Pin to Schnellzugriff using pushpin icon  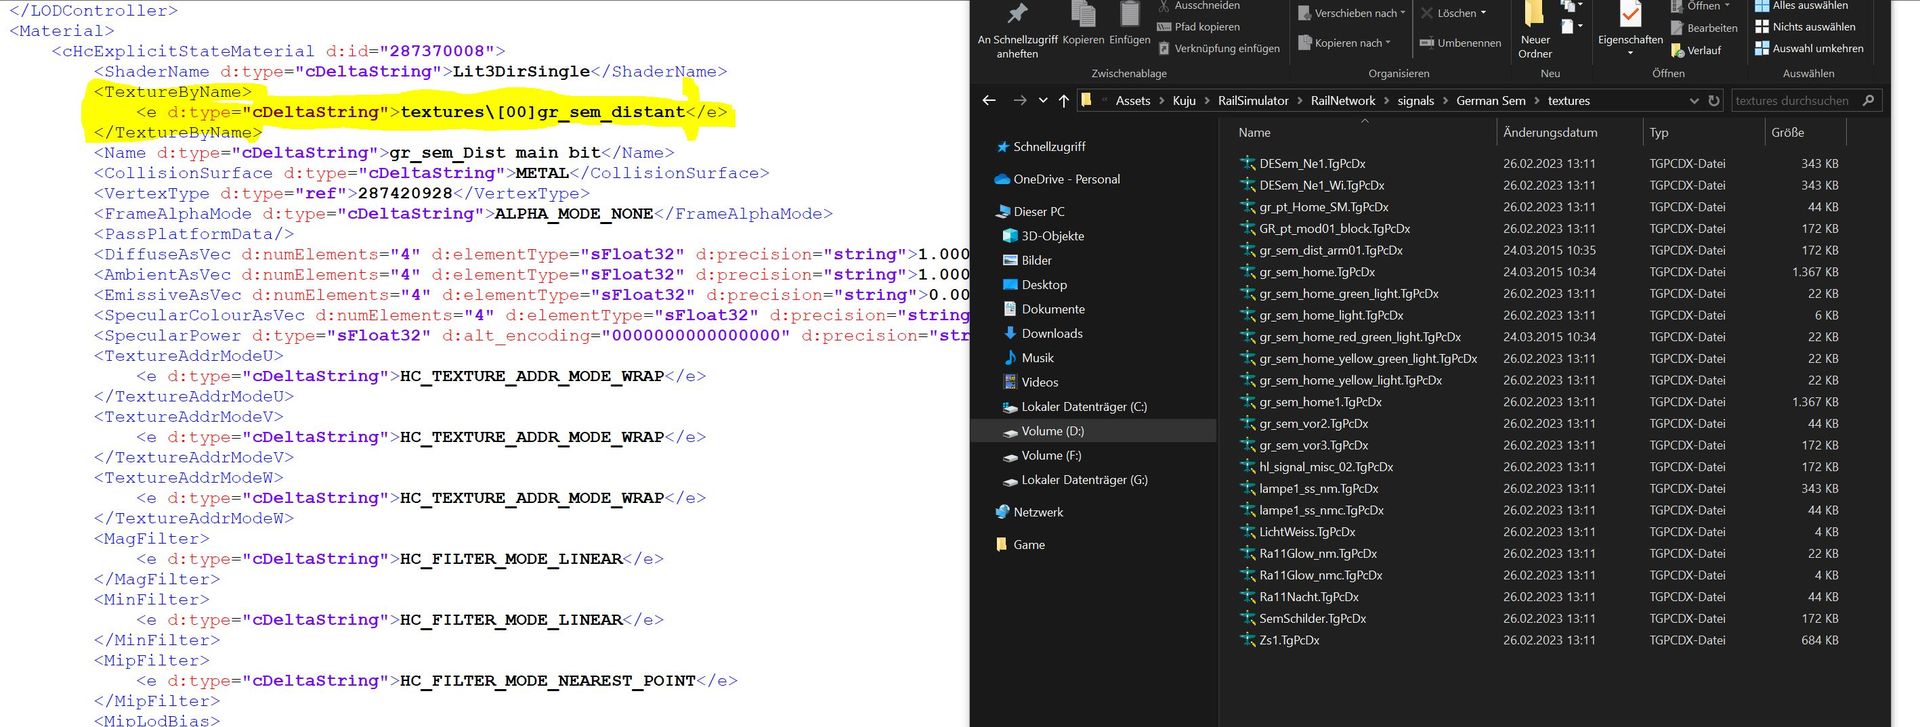tap(1017, 14)
